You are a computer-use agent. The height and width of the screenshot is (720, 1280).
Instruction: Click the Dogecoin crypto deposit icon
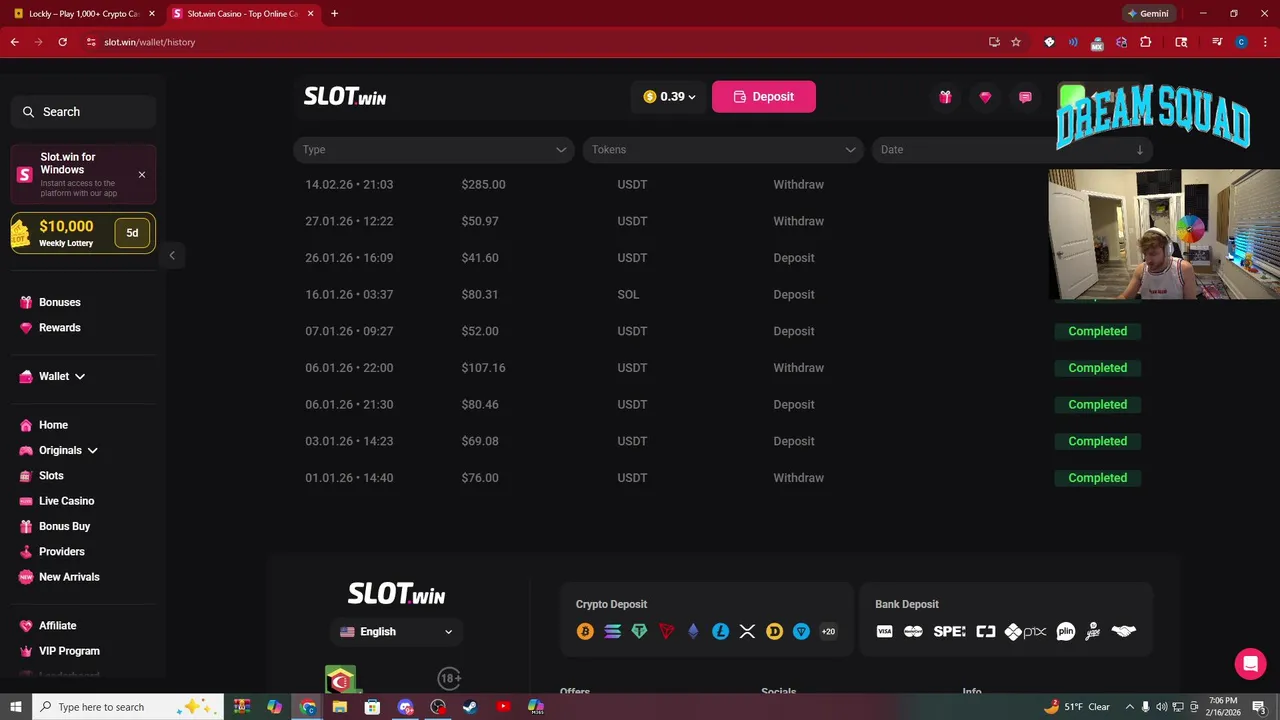tap(774, 631)
